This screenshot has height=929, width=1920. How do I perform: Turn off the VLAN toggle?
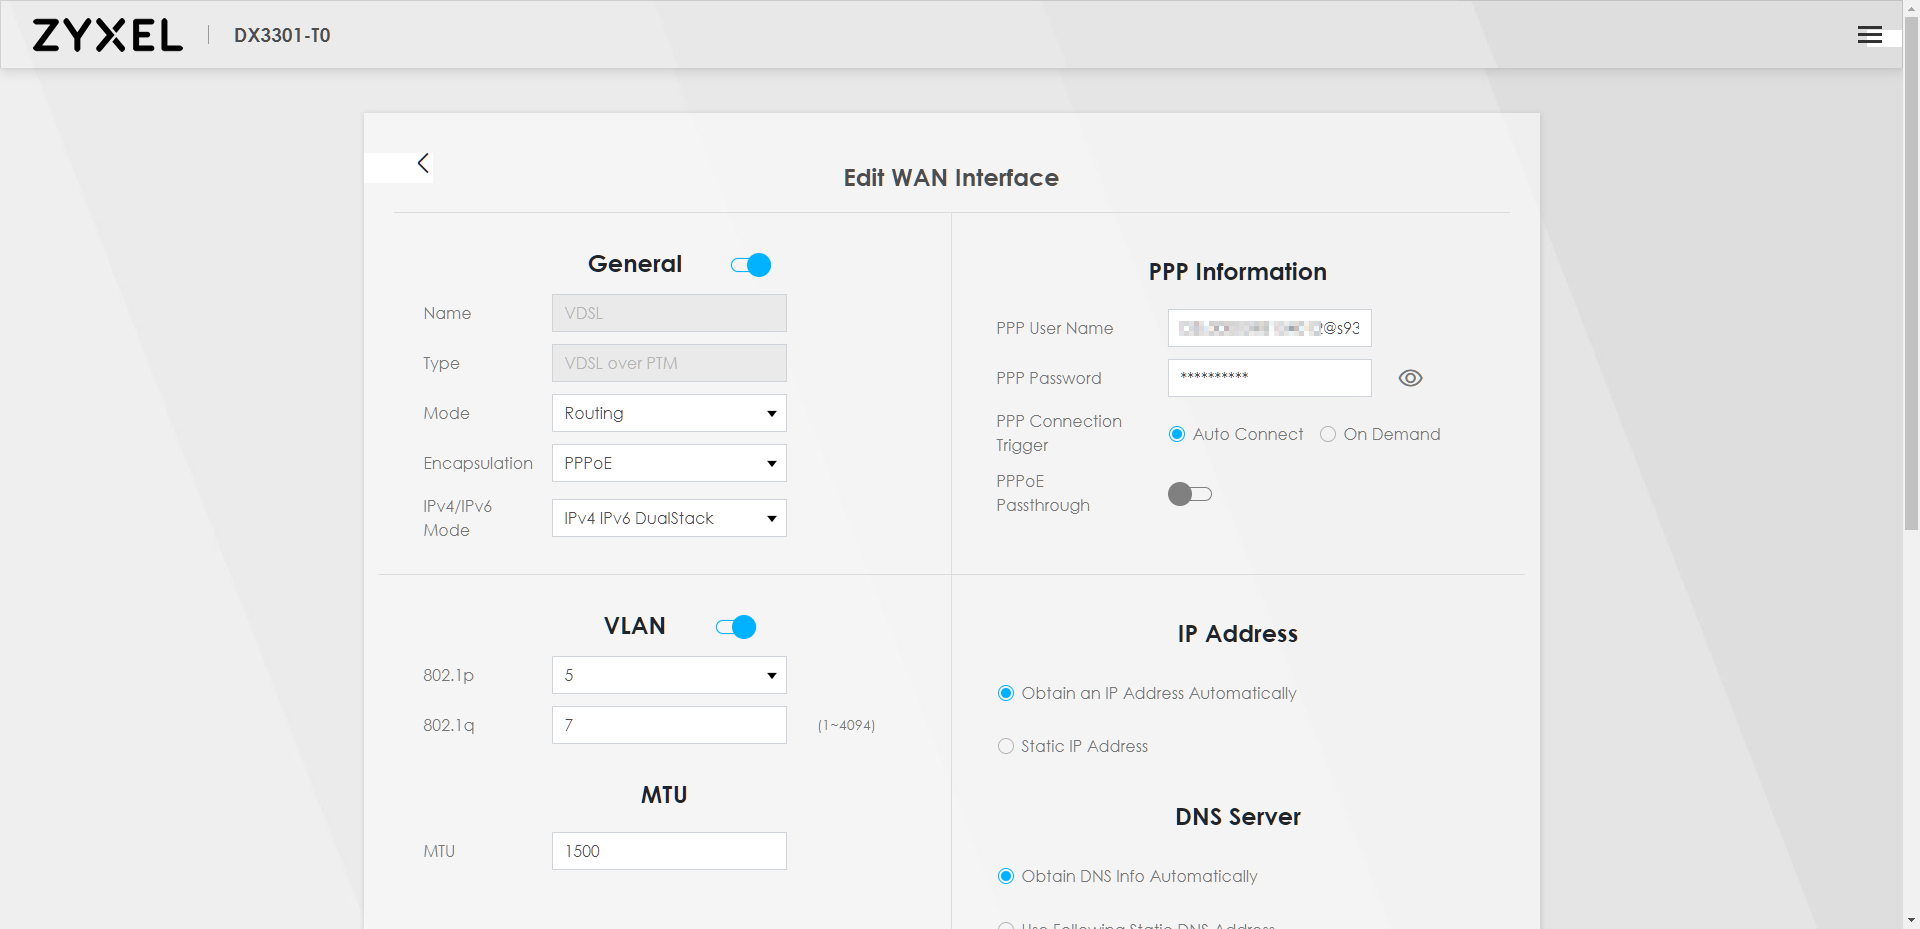tap(736, 627)
